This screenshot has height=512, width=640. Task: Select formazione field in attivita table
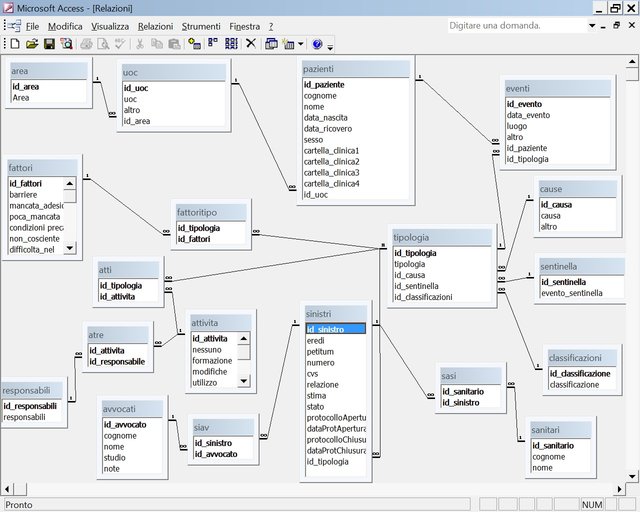(x=212, y=361)
